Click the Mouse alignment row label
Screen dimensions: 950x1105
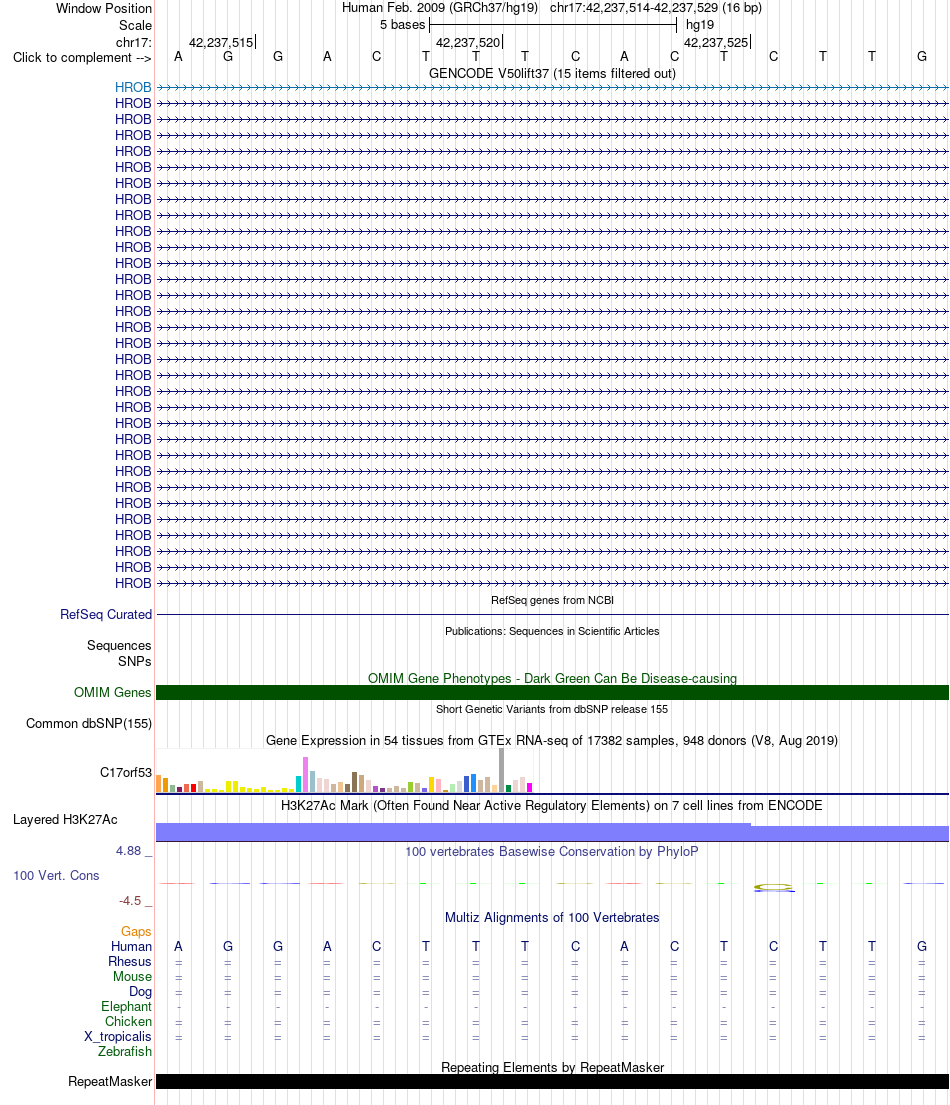pos(132,976)
